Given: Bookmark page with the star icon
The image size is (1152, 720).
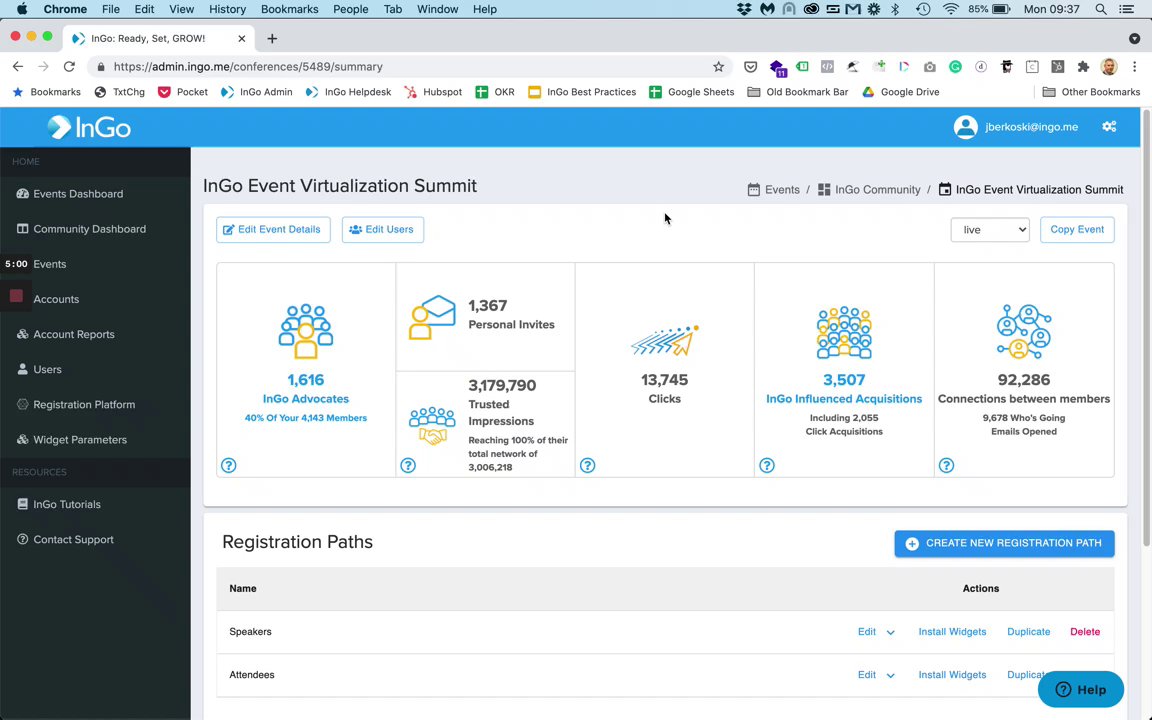Looking at the screenshot, I should [x=719, y=67].
